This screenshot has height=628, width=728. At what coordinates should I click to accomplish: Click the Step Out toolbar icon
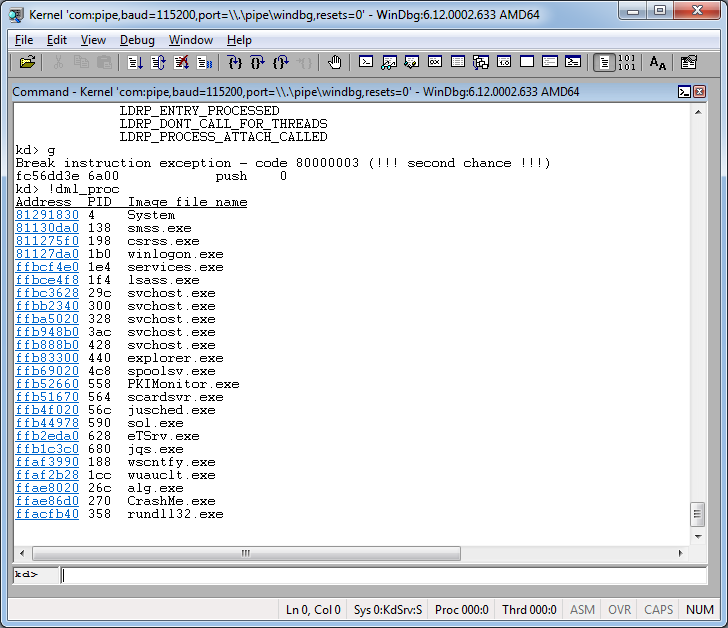[x=281, y=62]
